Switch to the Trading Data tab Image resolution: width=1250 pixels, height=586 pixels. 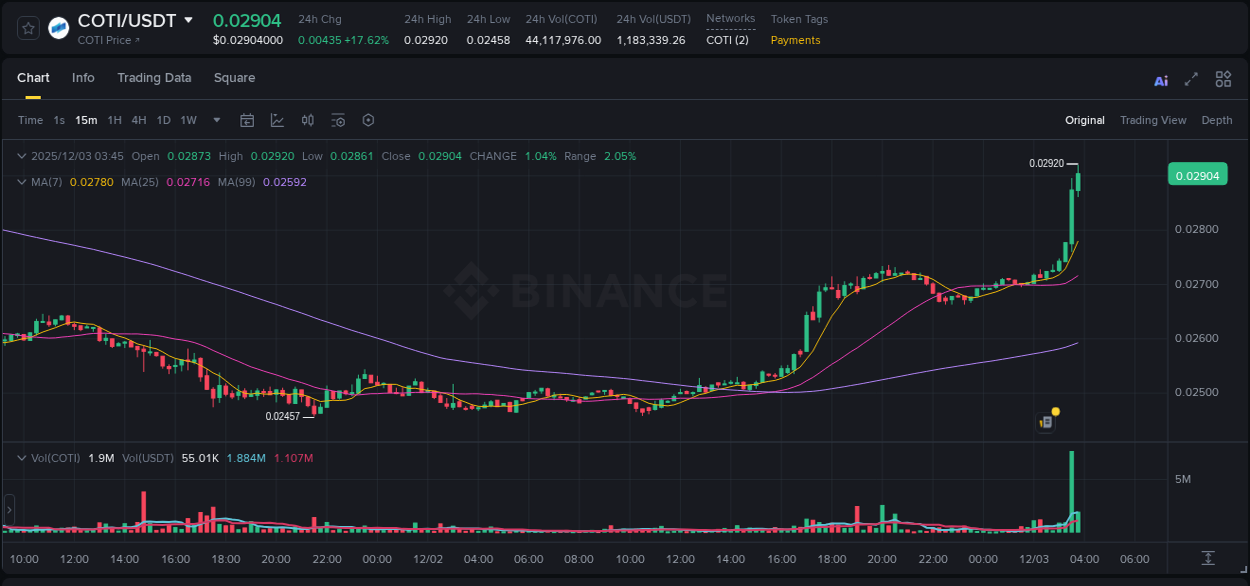(x=154, y=78)
